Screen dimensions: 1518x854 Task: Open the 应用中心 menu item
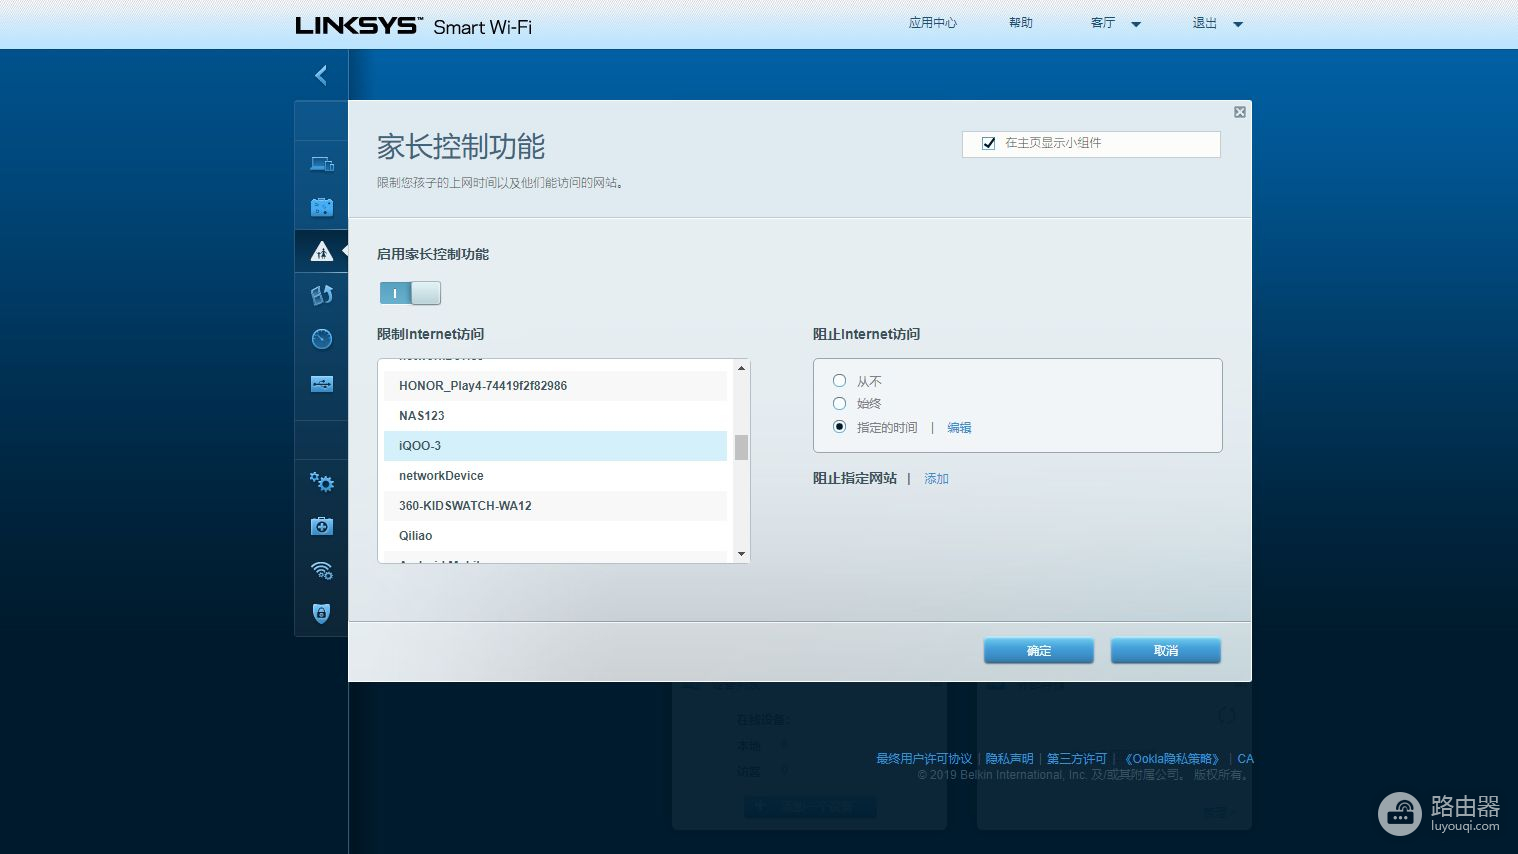[x=932, y=23]
